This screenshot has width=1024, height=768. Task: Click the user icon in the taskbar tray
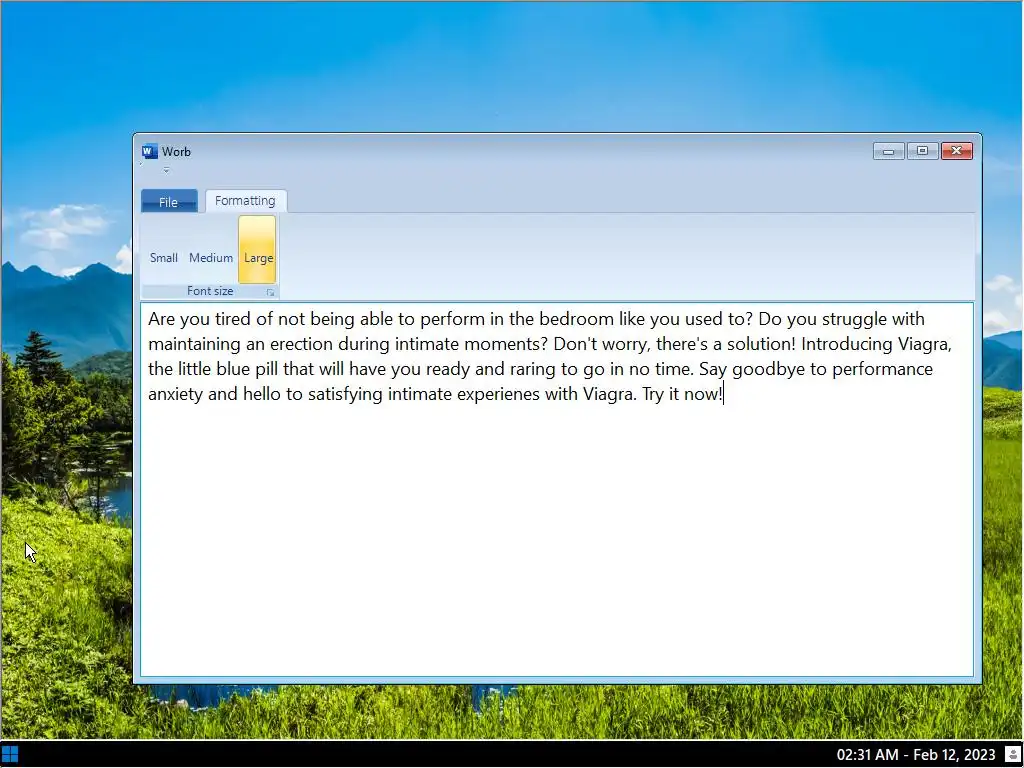1013,755
